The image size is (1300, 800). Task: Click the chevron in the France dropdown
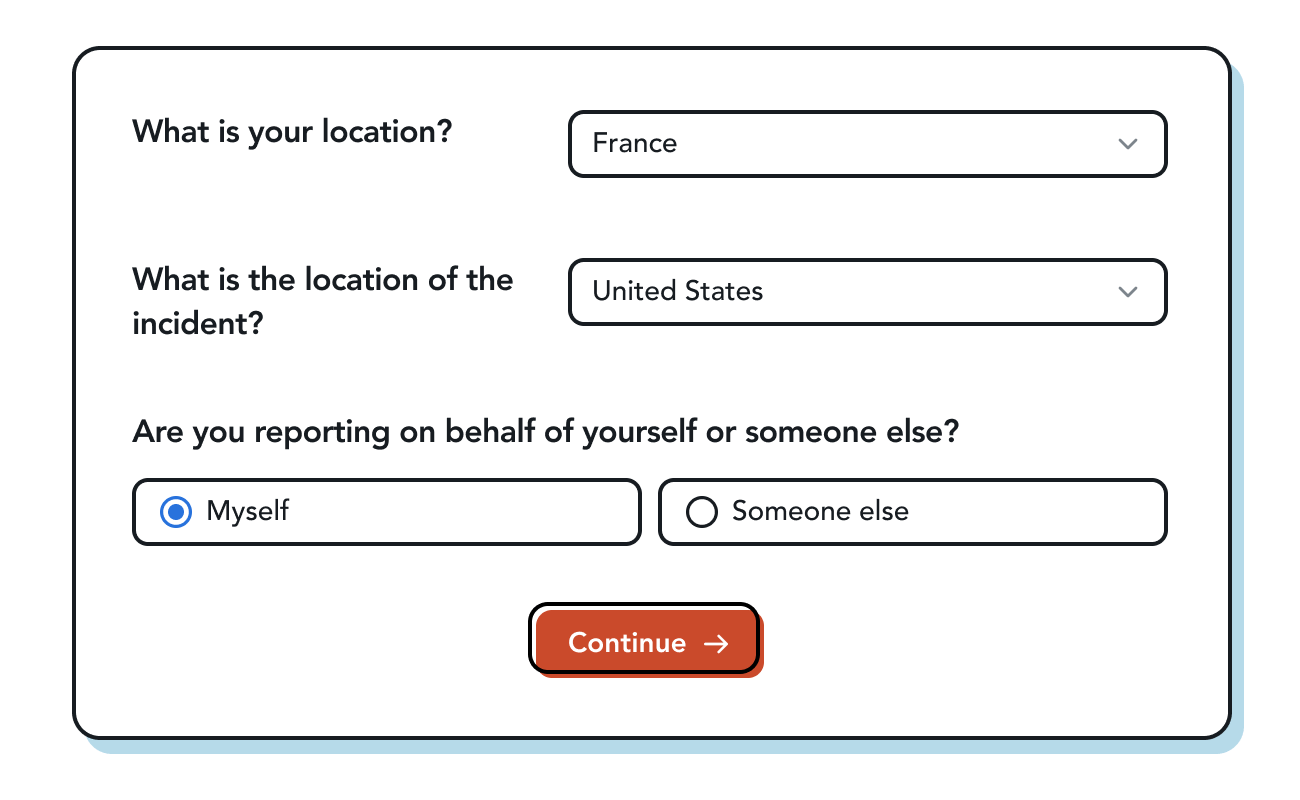pyautogui.click(x=1127, y=144)
